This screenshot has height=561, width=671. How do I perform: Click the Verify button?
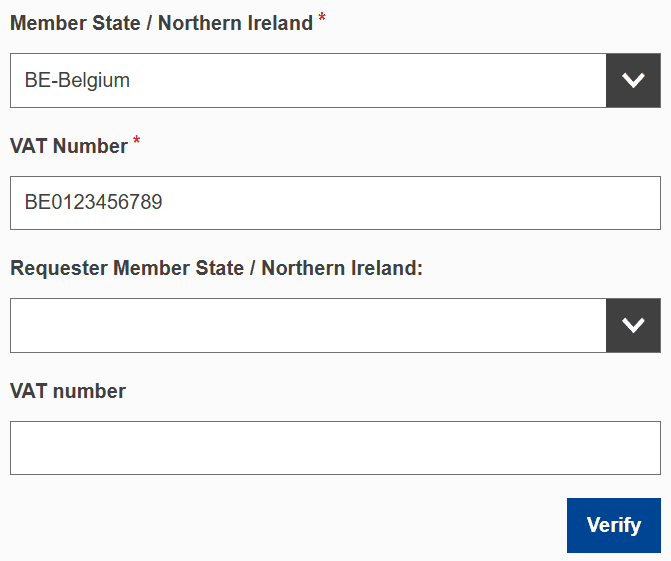(613, 525)
